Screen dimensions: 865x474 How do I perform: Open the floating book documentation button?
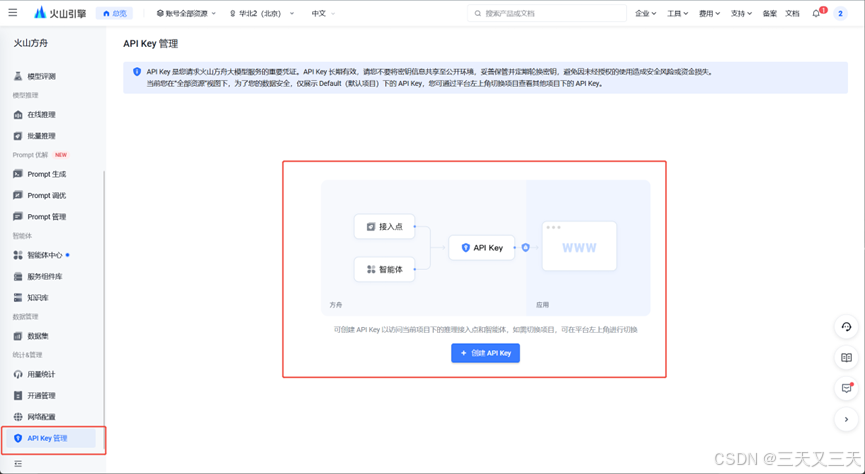pyautogui.click(x=846, y=358)
